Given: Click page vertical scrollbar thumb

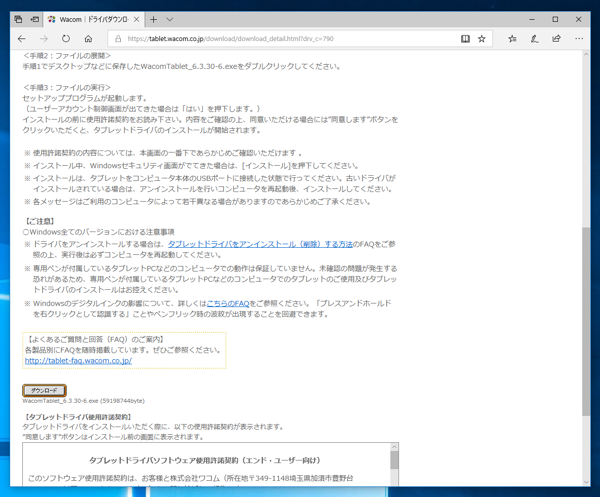Looking at the screenshot, I should point(586,321).
